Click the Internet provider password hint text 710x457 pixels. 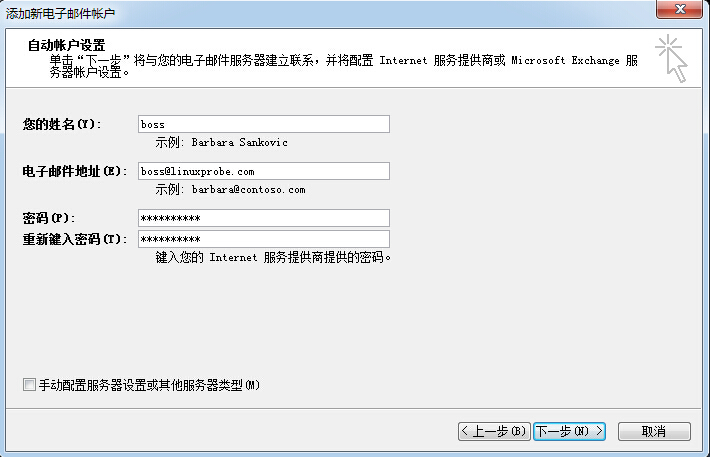click(x=272, y=257)
